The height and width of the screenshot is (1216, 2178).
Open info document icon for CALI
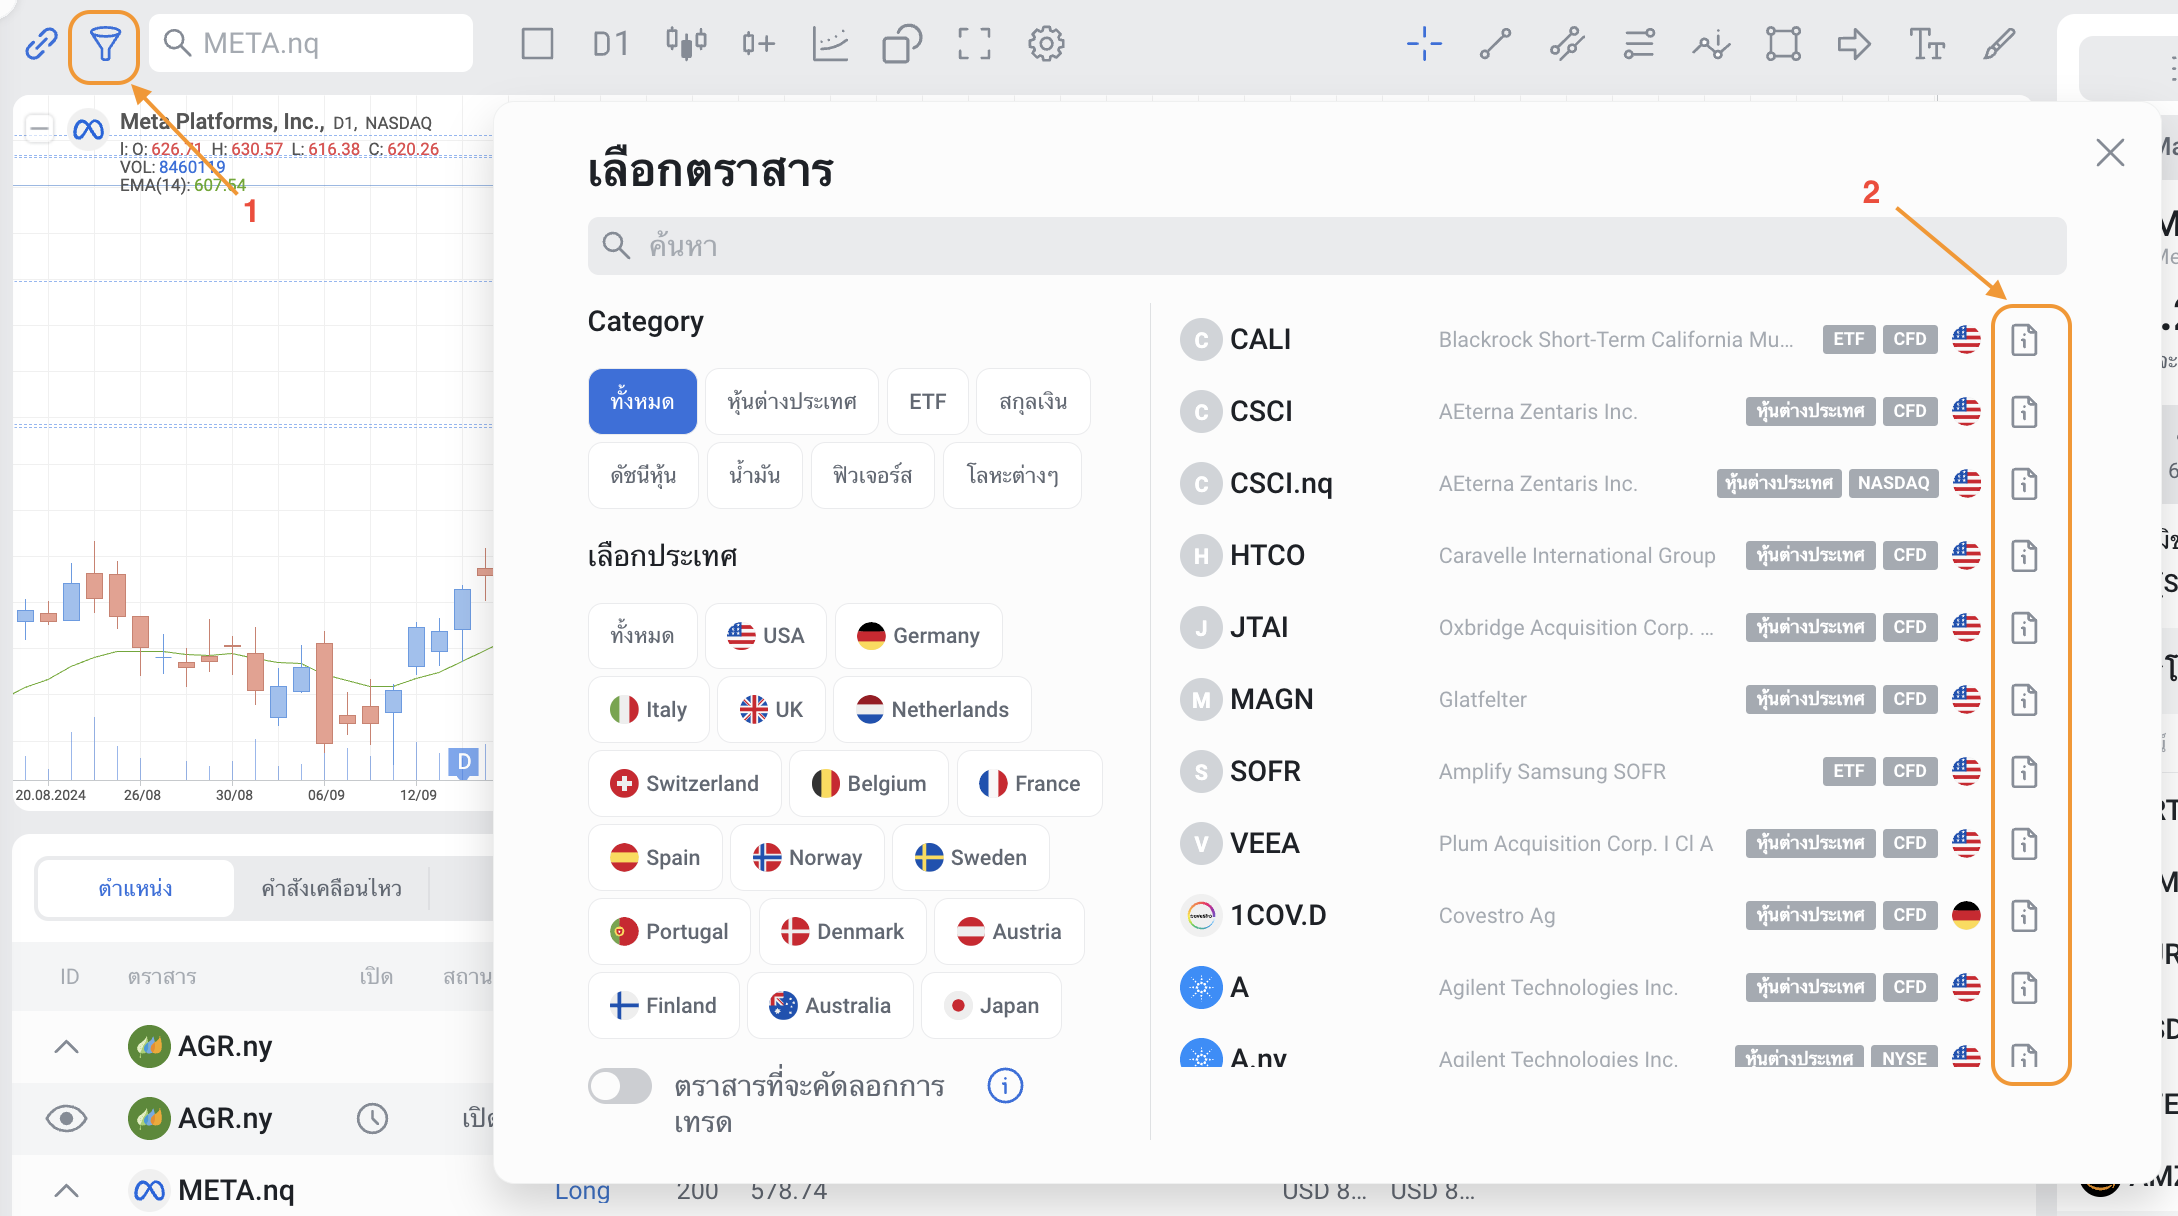pyautogui.click(x=2024, y=340)
